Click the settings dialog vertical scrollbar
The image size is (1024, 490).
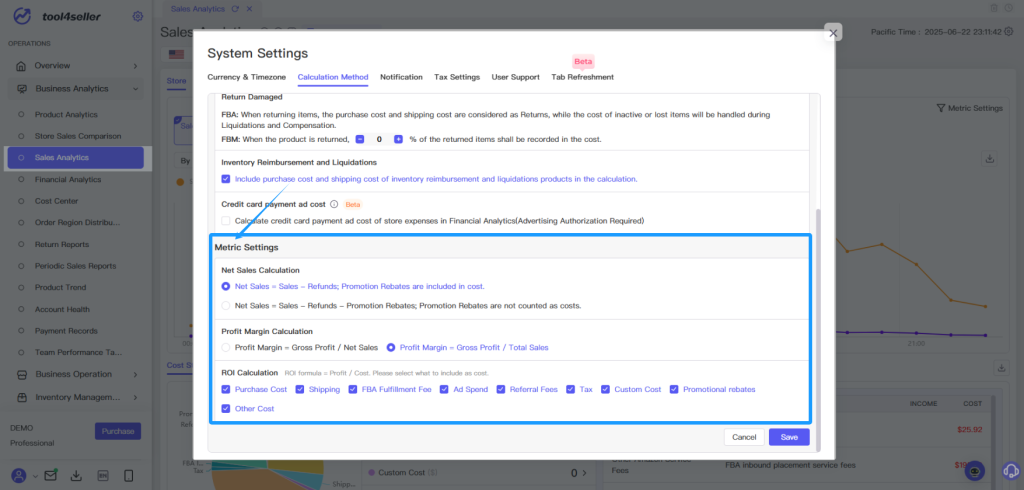818,330
